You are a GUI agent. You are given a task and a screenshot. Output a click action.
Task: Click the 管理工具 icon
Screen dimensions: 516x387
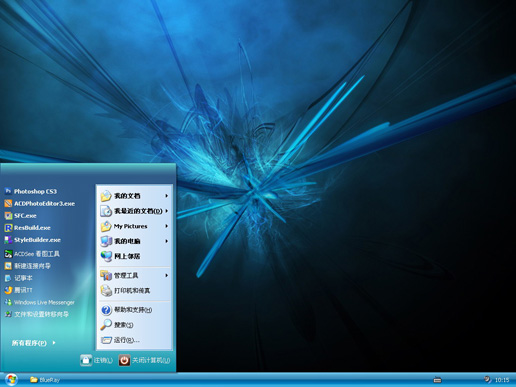[106, 275]
